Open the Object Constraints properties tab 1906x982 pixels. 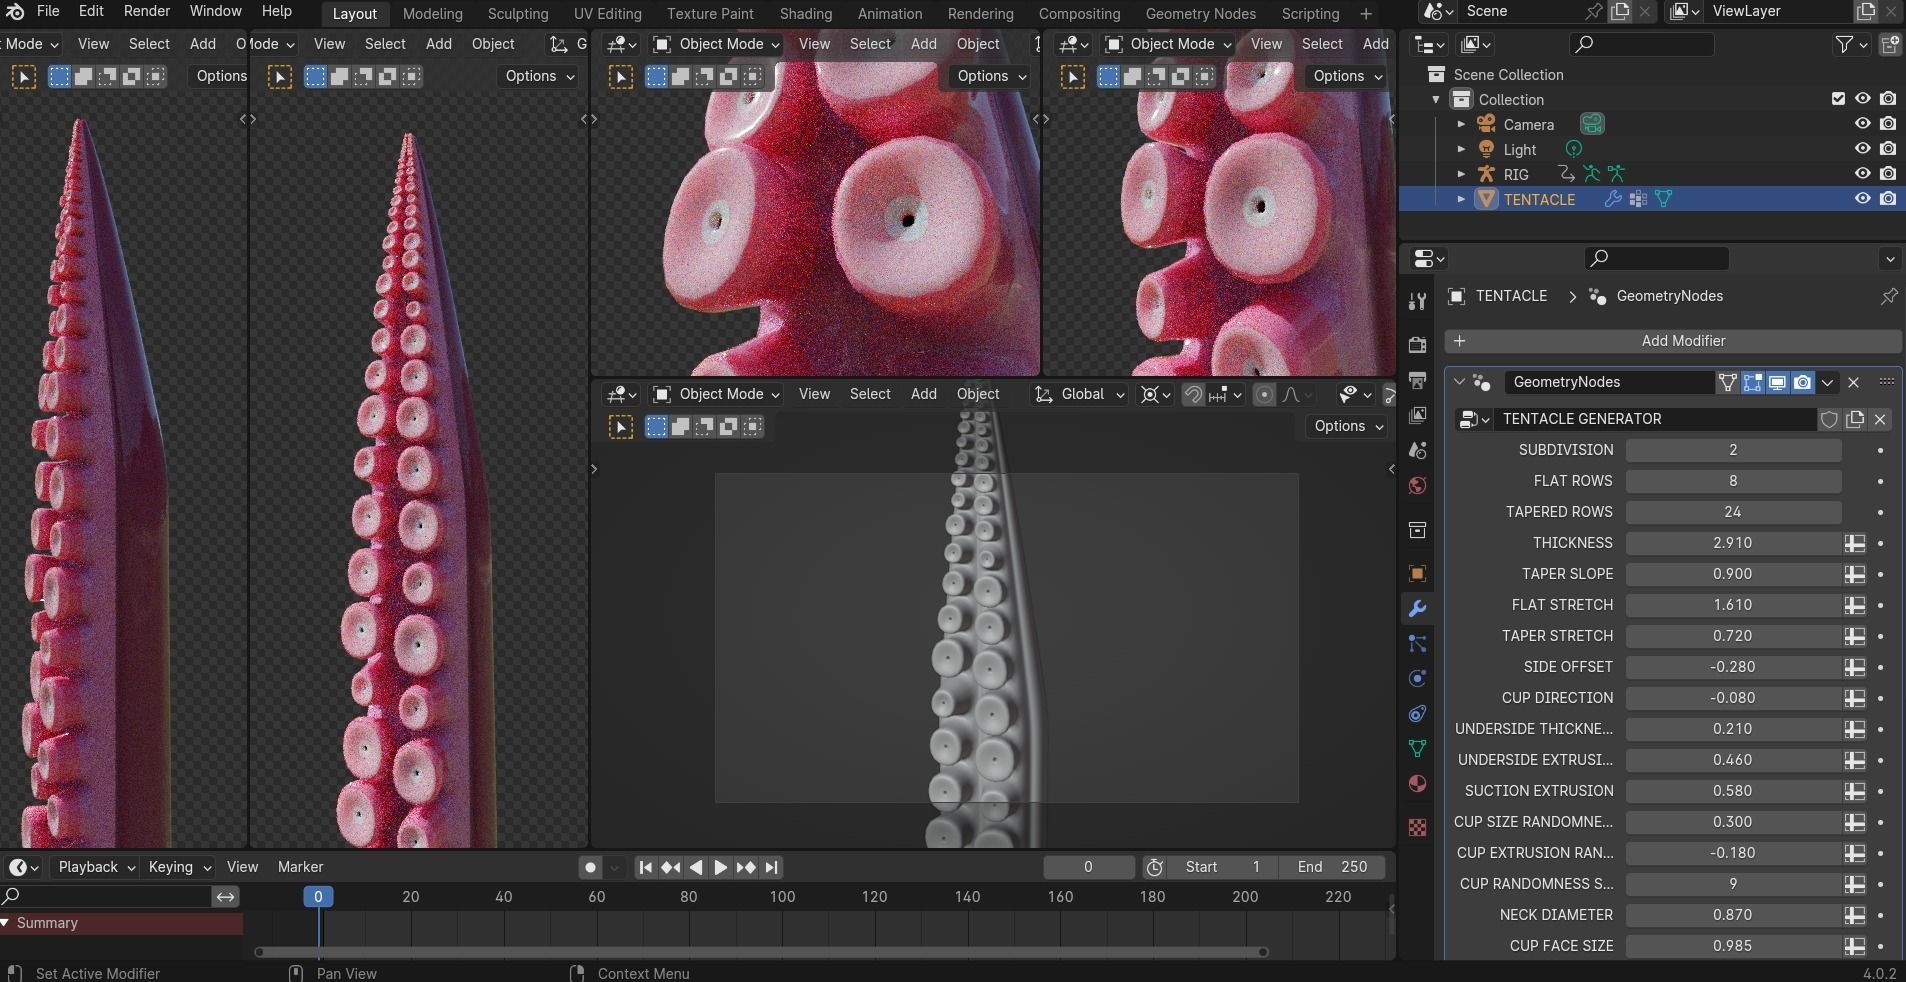(1417, 713)
